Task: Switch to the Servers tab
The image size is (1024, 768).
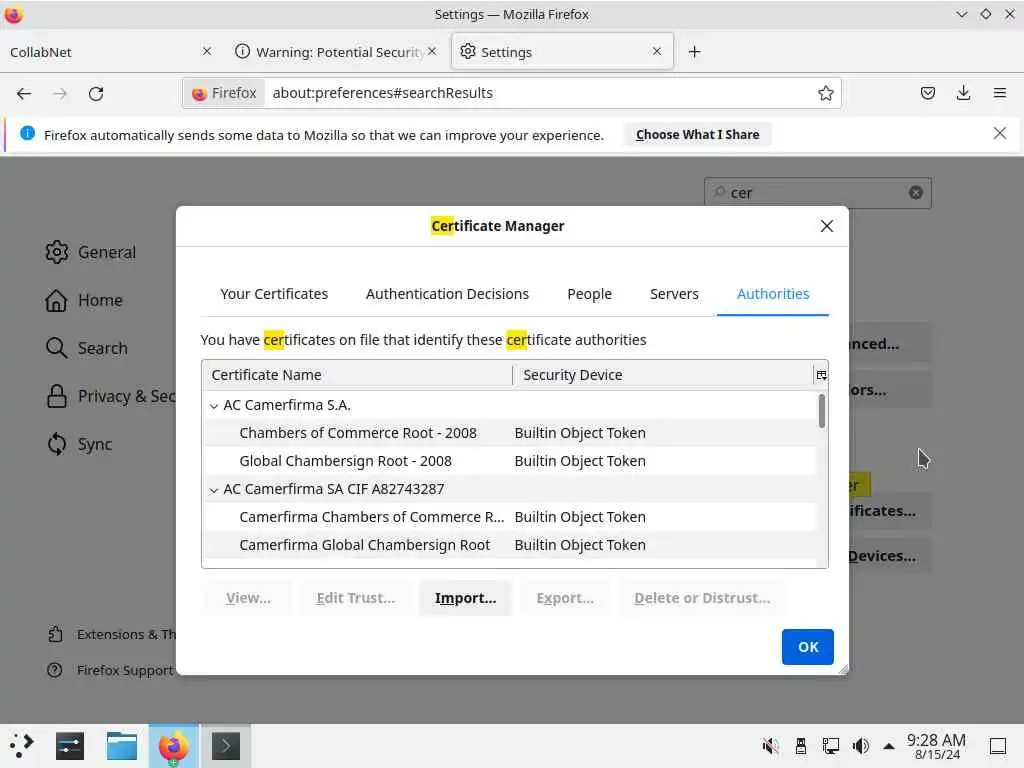Action: [x=675, y=294]
